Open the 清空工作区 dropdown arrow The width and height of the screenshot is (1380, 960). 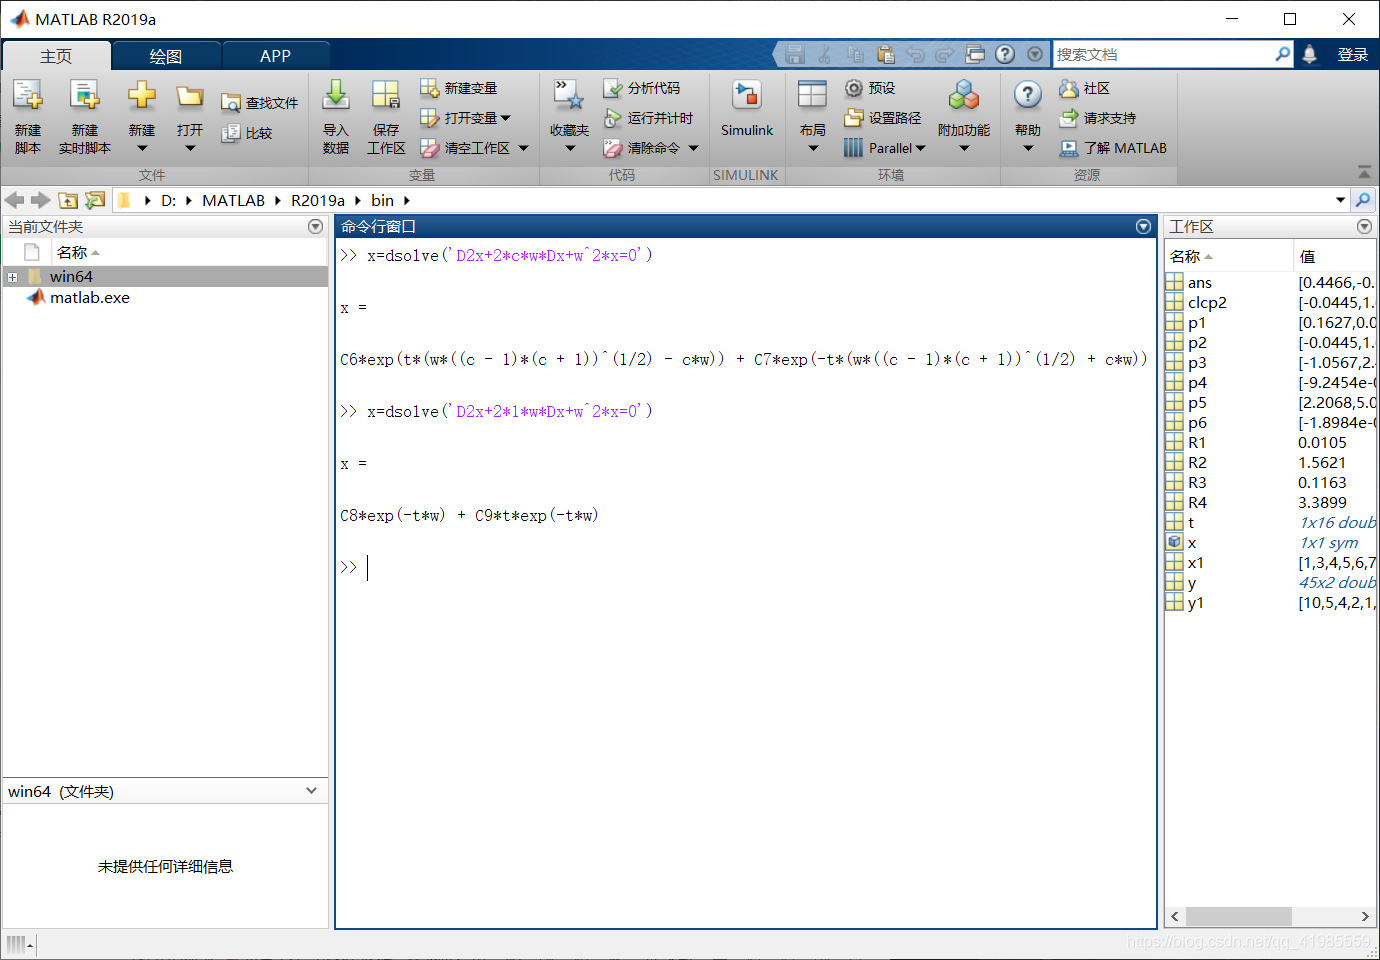(523, 148)
